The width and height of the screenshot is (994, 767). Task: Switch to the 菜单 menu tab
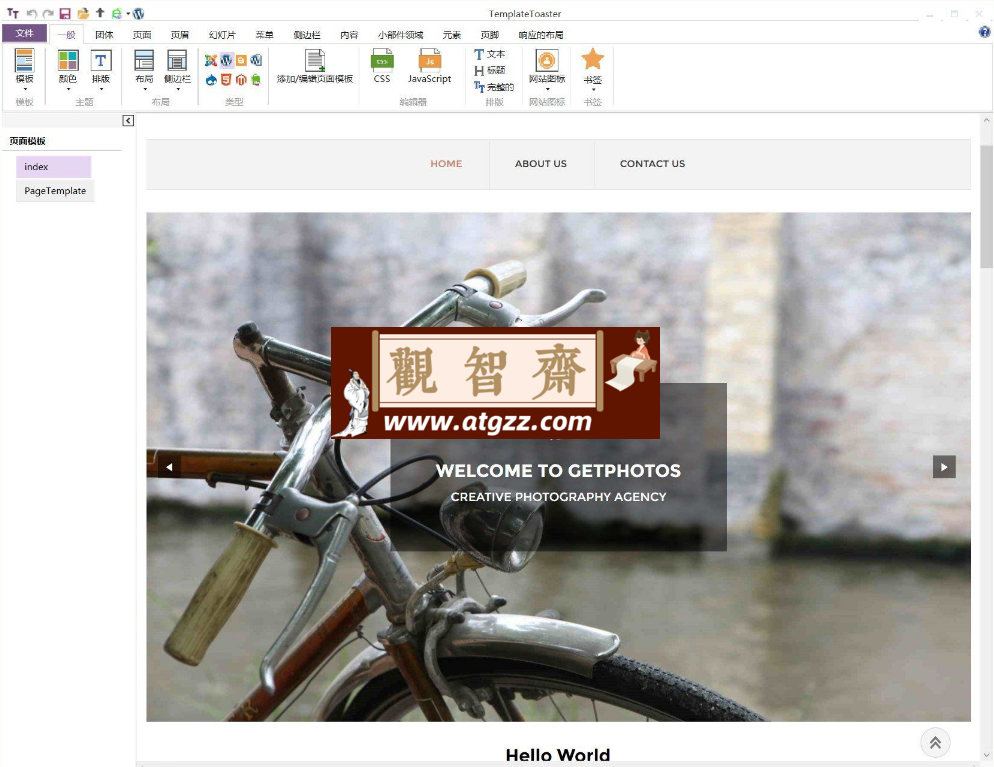tap(264, 35)
